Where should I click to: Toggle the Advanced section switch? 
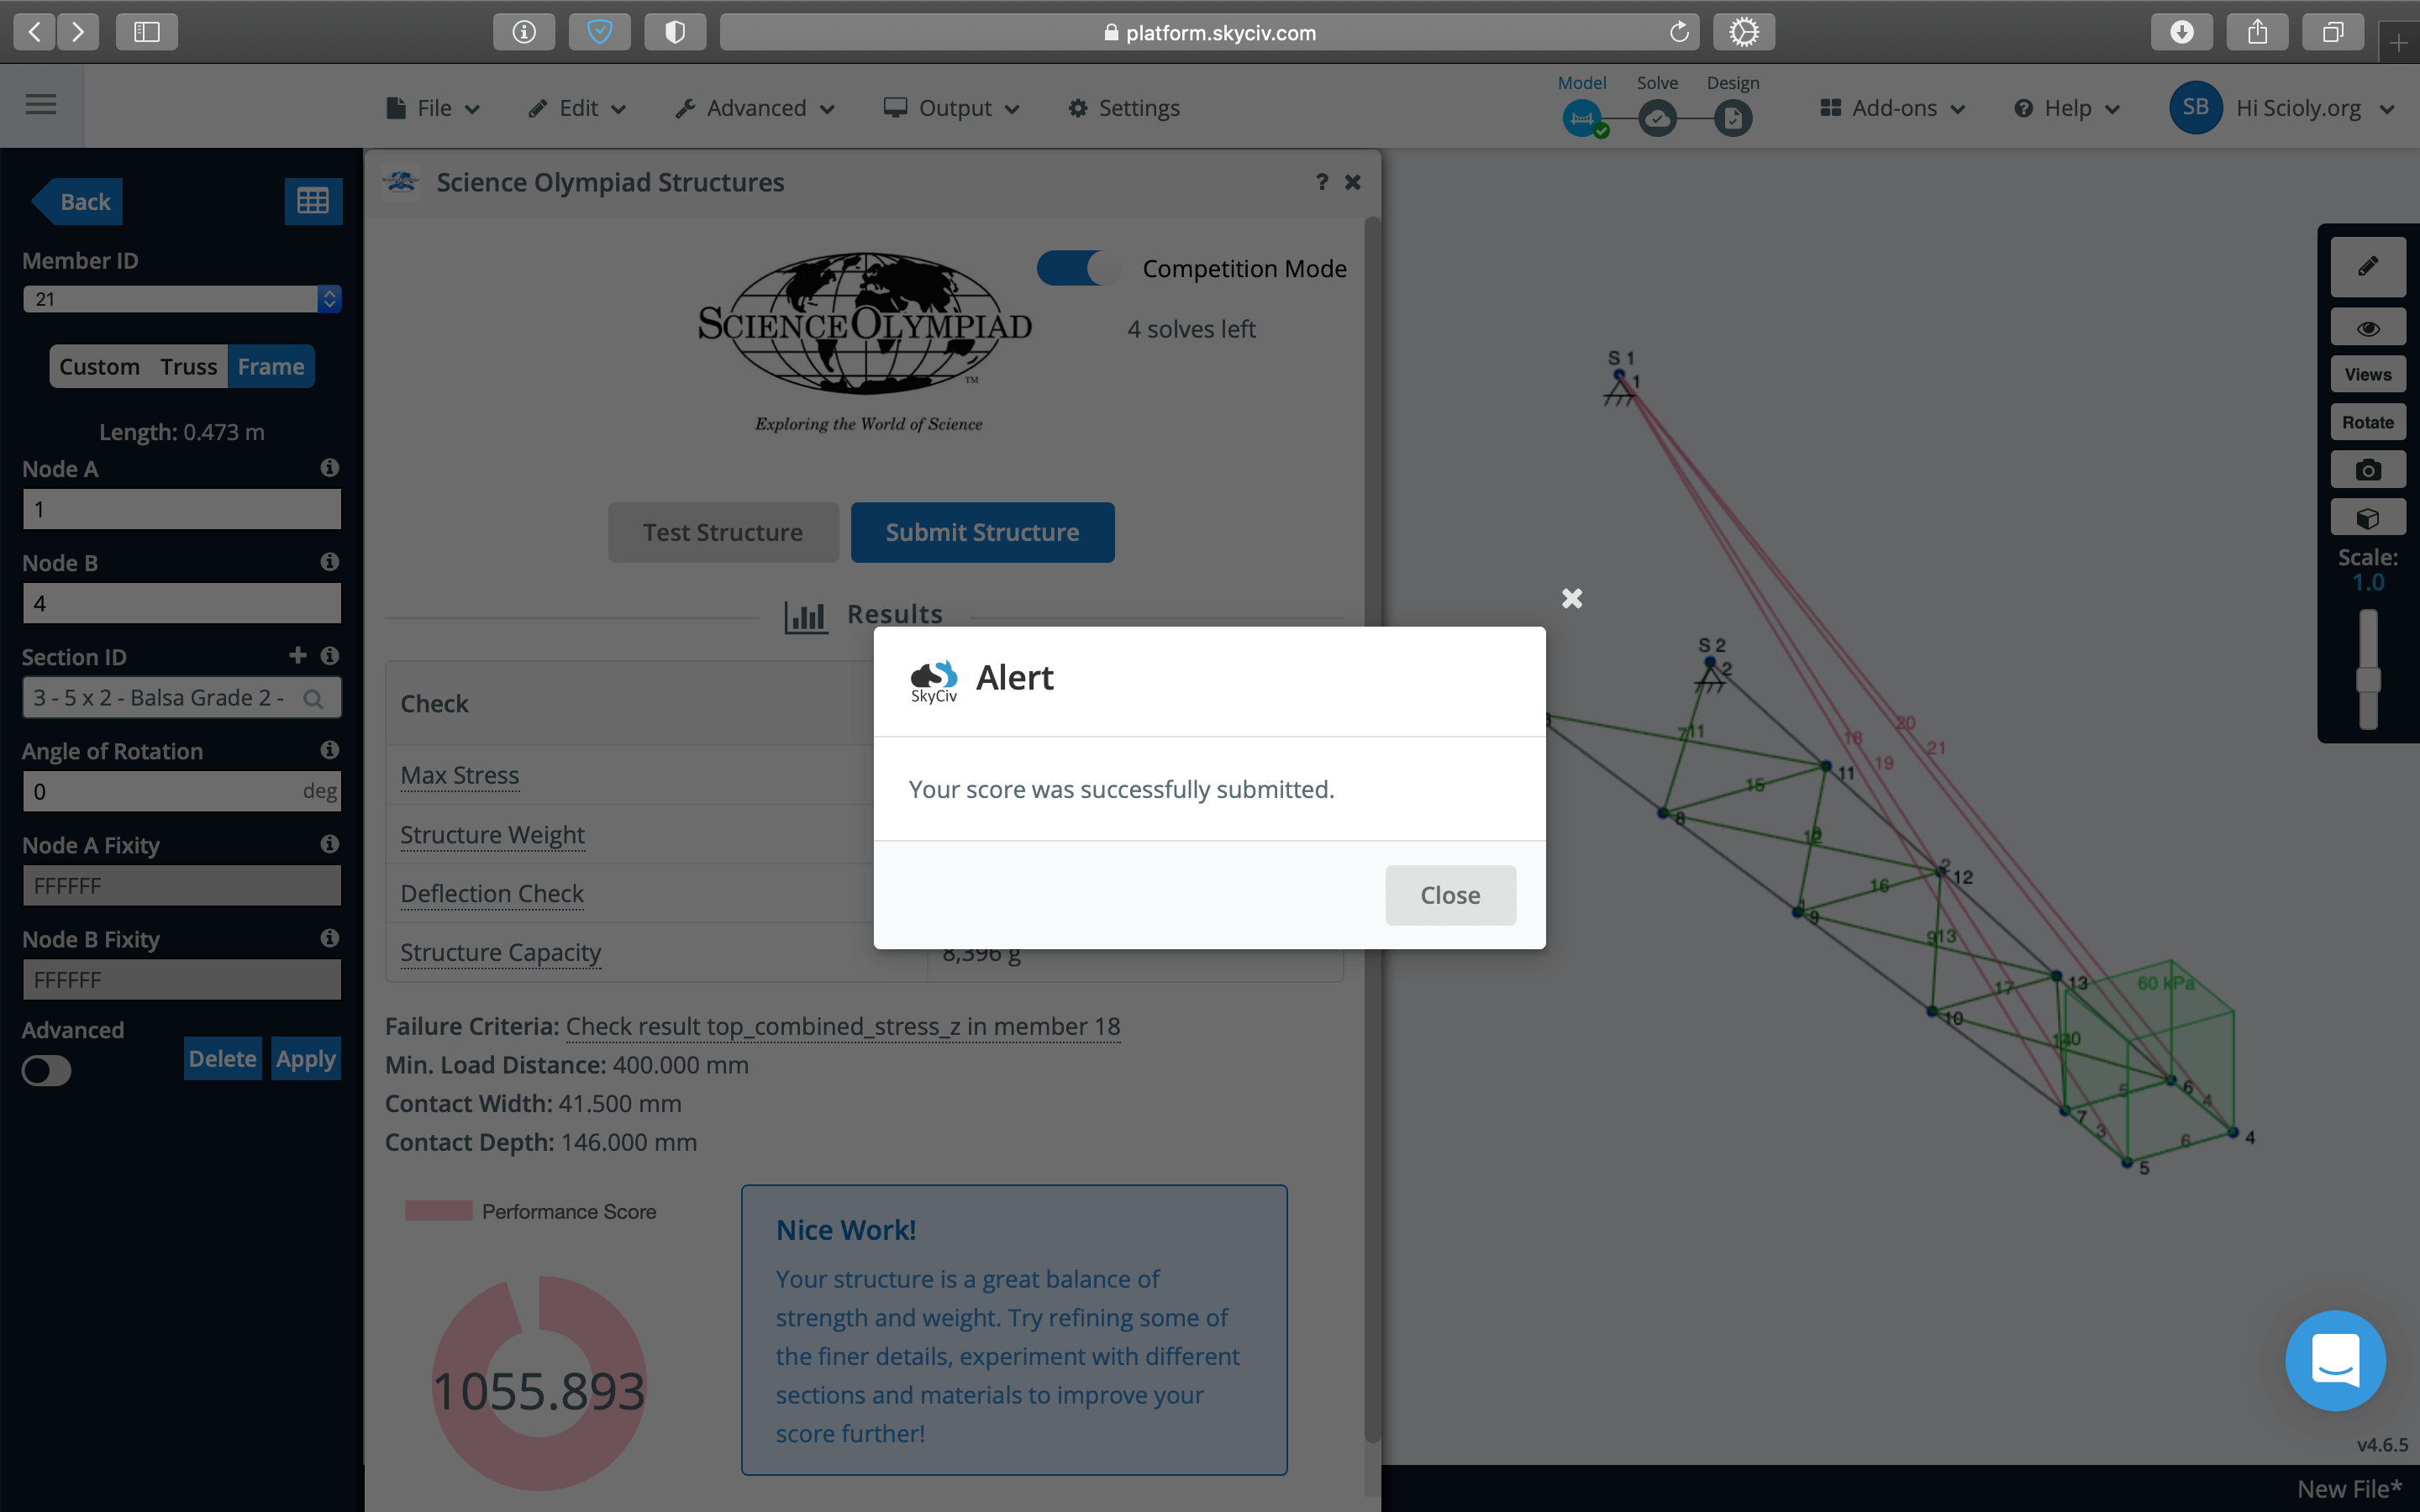tap(47, 1068)
